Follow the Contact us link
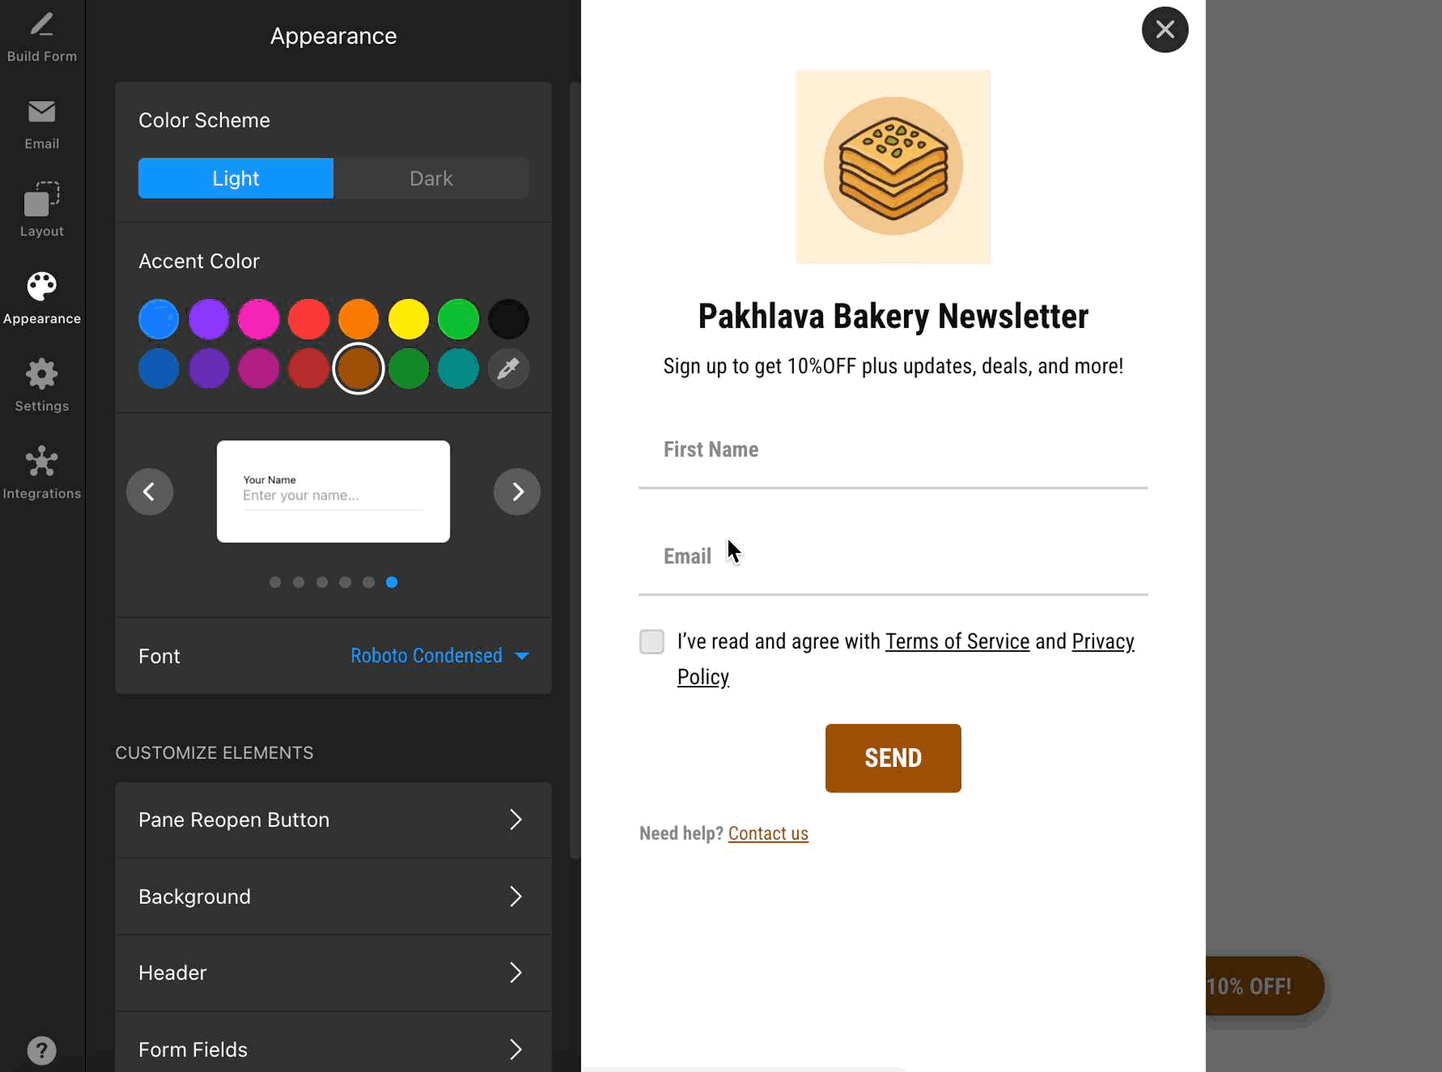The height and width of the screenshot is (1072, 1442). (x=768, y=834)
